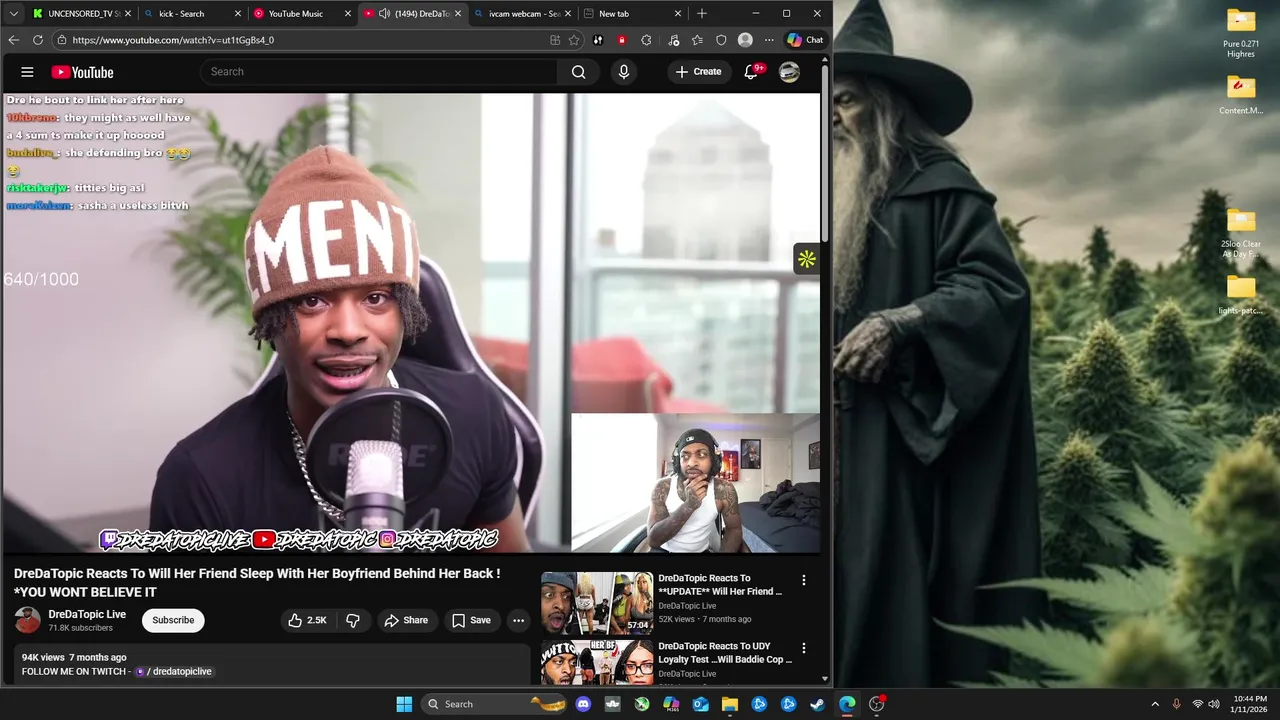The width and height of the screenshot is (1280, 720).
Task: Open the Edge settings ellipsis menu
Action: (769, 40)
